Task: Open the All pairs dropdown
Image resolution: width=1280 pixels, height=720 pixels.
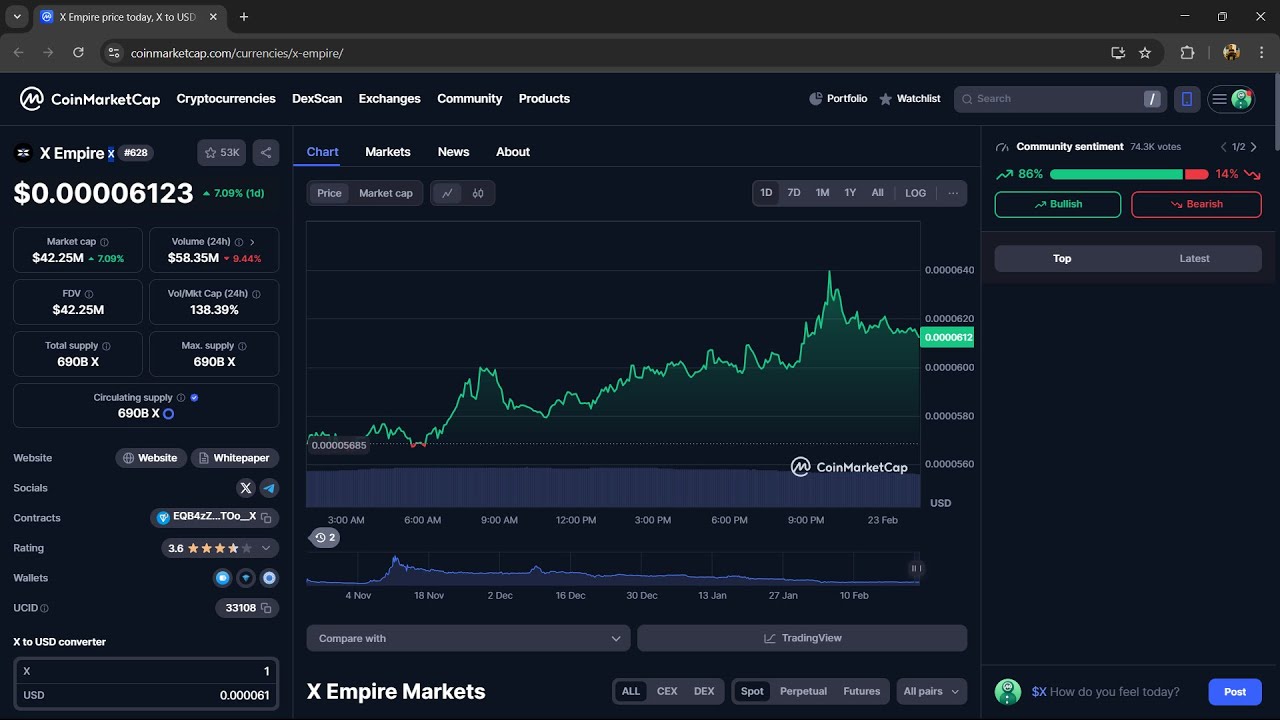Action: 932,691
